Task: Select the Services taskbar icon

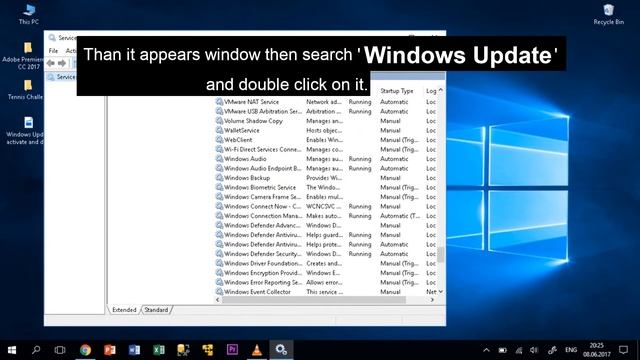Action: (281, 350)
